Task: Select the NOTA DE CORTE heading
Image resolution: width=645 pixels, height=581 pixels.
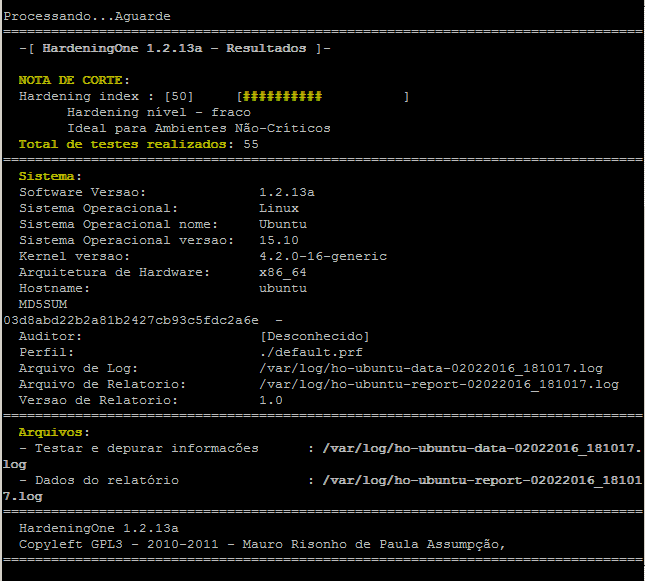Action: pos(74,80)
